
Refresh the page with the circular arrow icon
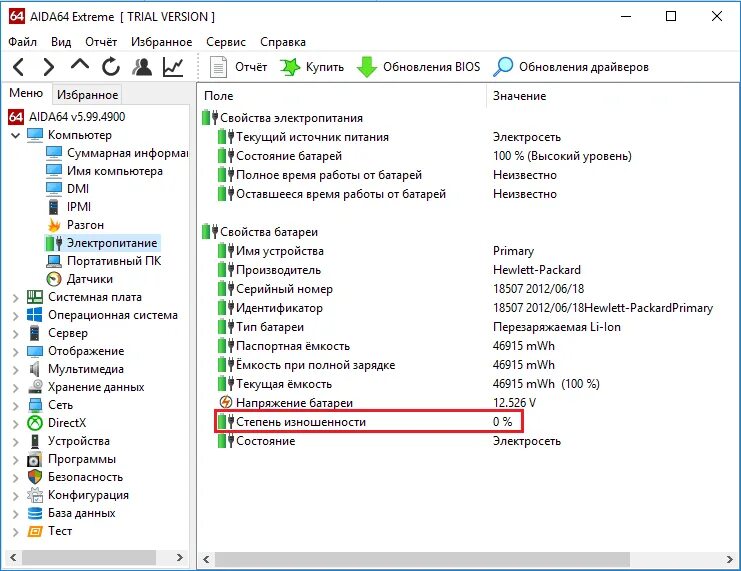pyautogui.click(x=111, y=67)
